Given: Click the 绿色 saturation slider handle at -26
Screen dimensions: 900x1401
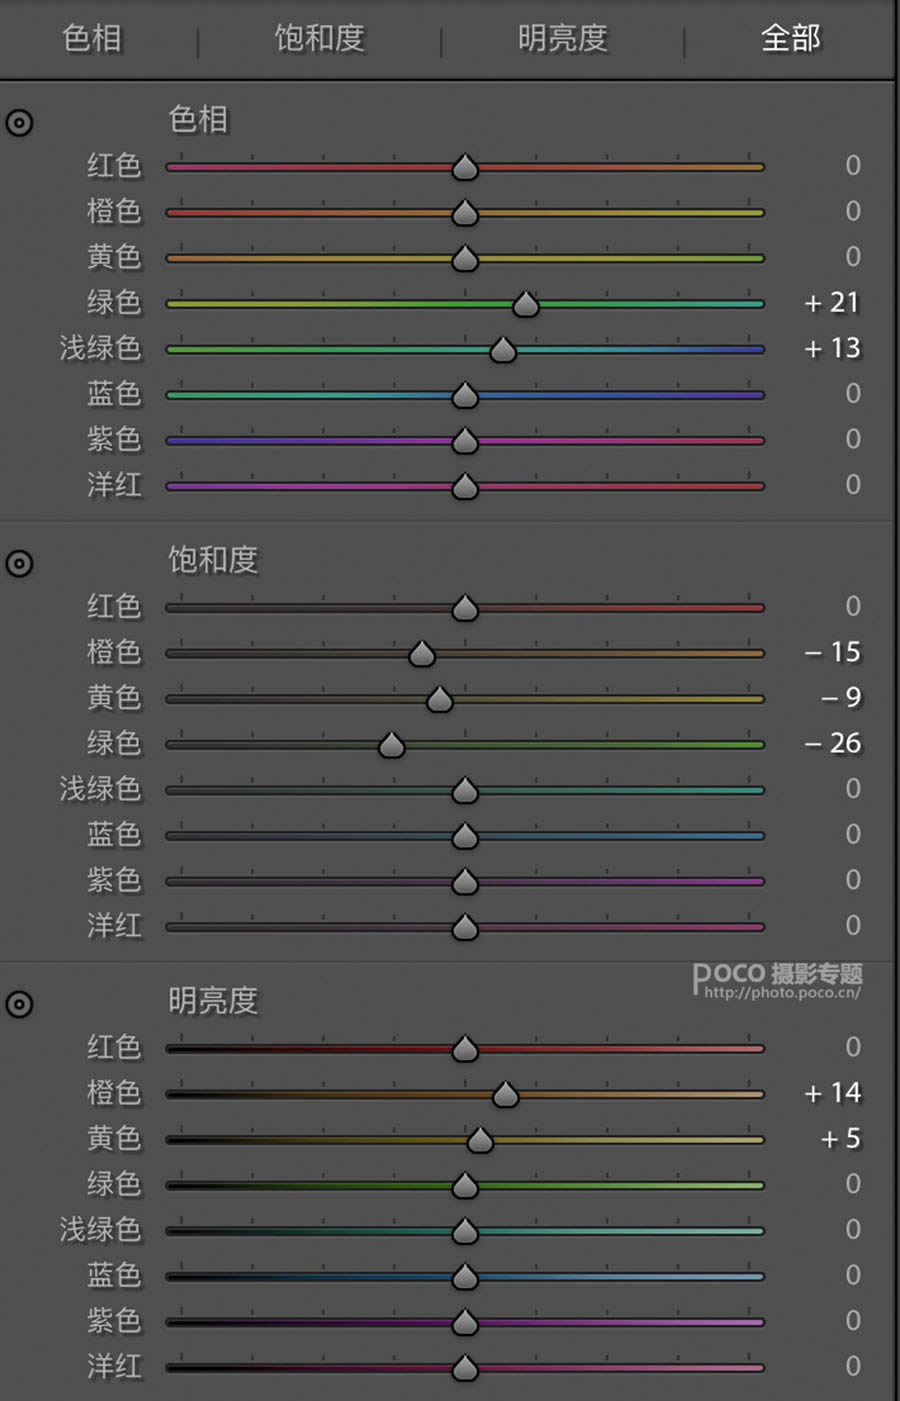Looking at the screenshot, I should click(391, 744).
